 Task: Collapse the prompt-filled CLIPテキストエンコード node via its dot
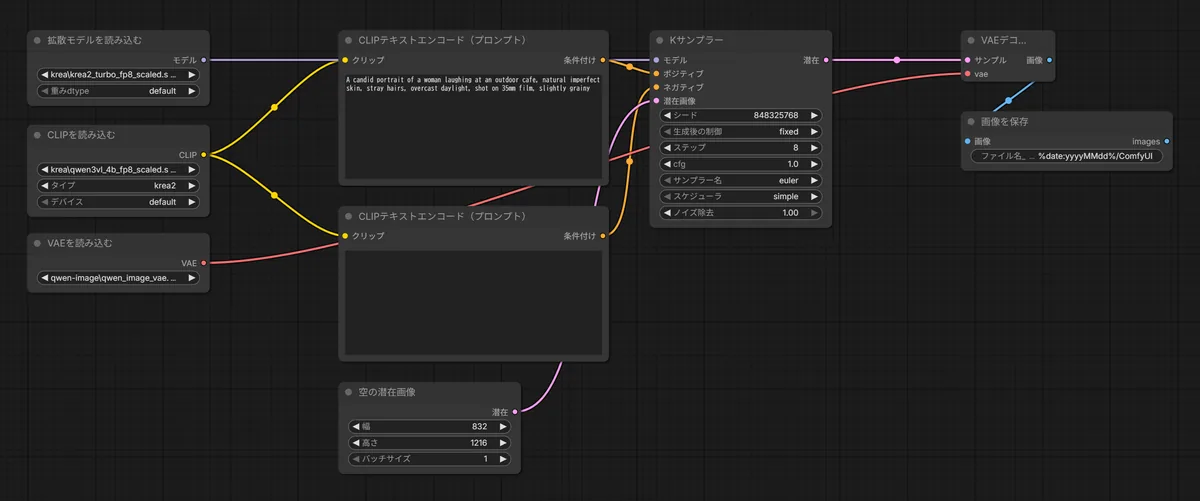point(348,40)
